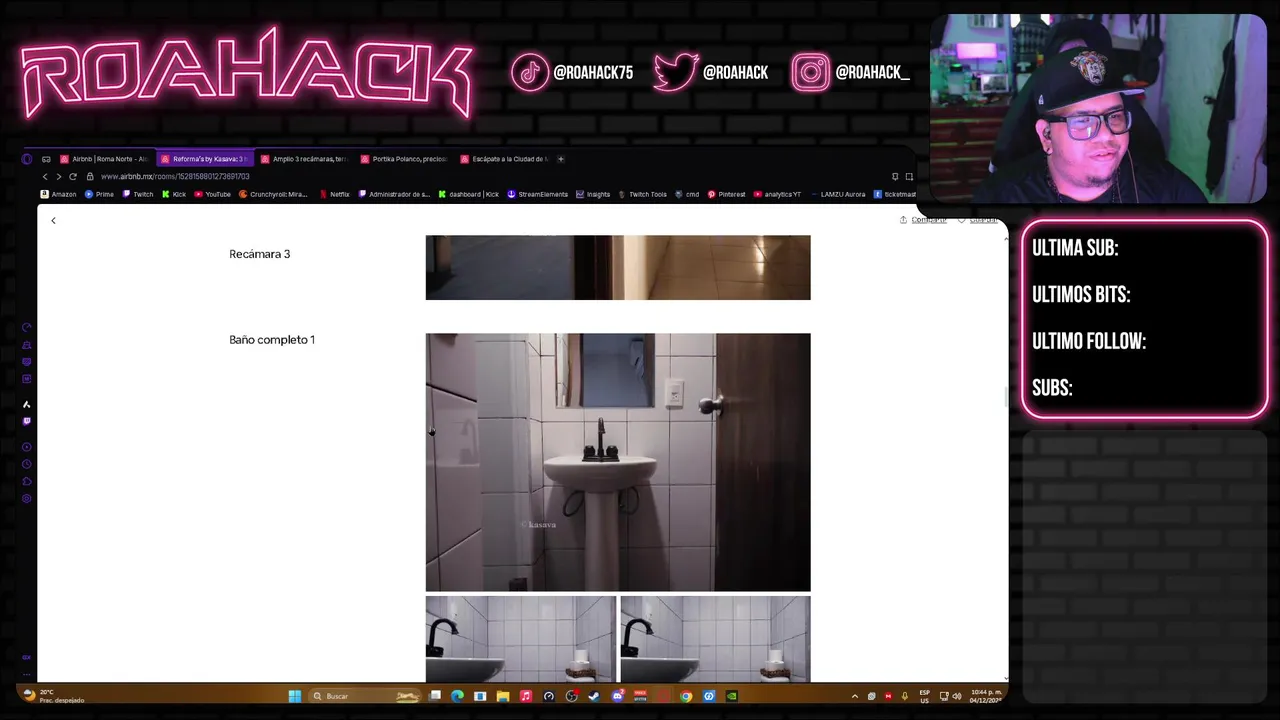Open the Prime bookmark

coord(100,194)
